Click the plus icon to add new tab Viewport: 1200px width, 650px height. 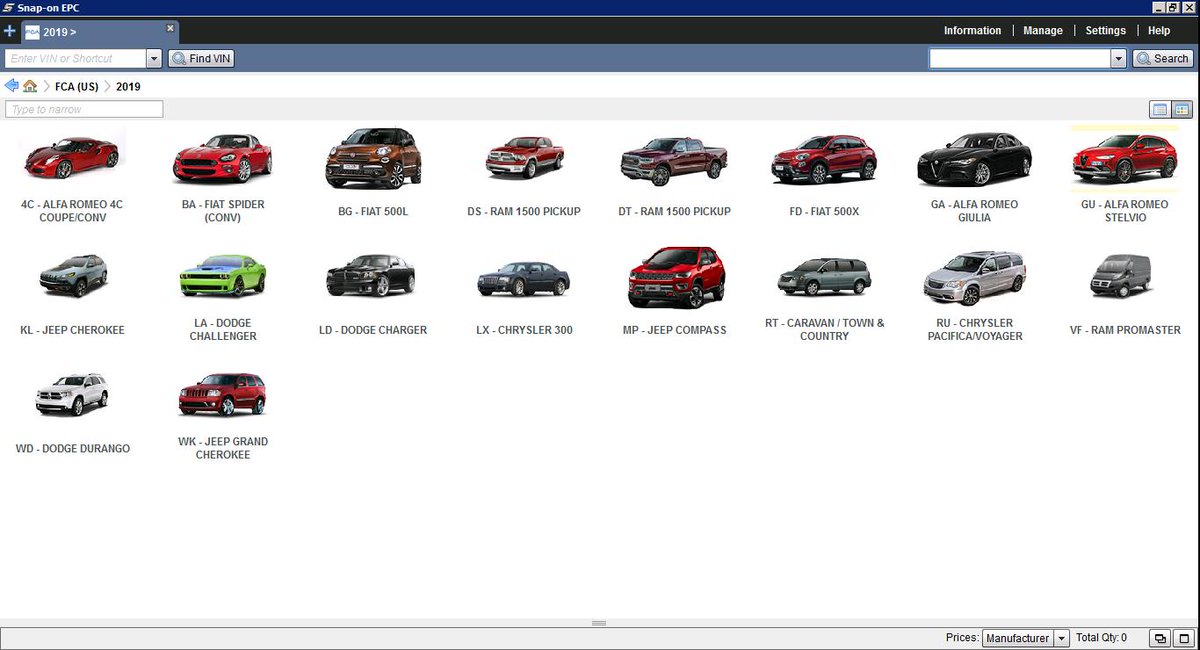10,31
